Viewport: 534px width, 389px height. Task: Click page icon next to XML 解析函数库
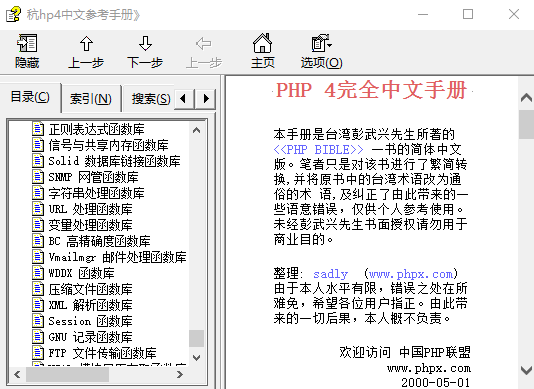[x=38, y=305]
